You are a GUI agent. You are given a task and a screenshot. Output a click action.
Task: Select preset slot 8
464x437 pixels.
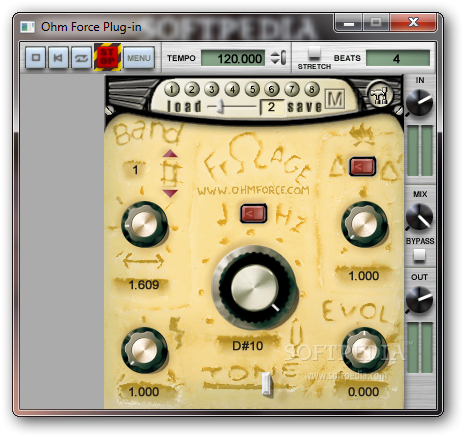[x=312, y=89]
